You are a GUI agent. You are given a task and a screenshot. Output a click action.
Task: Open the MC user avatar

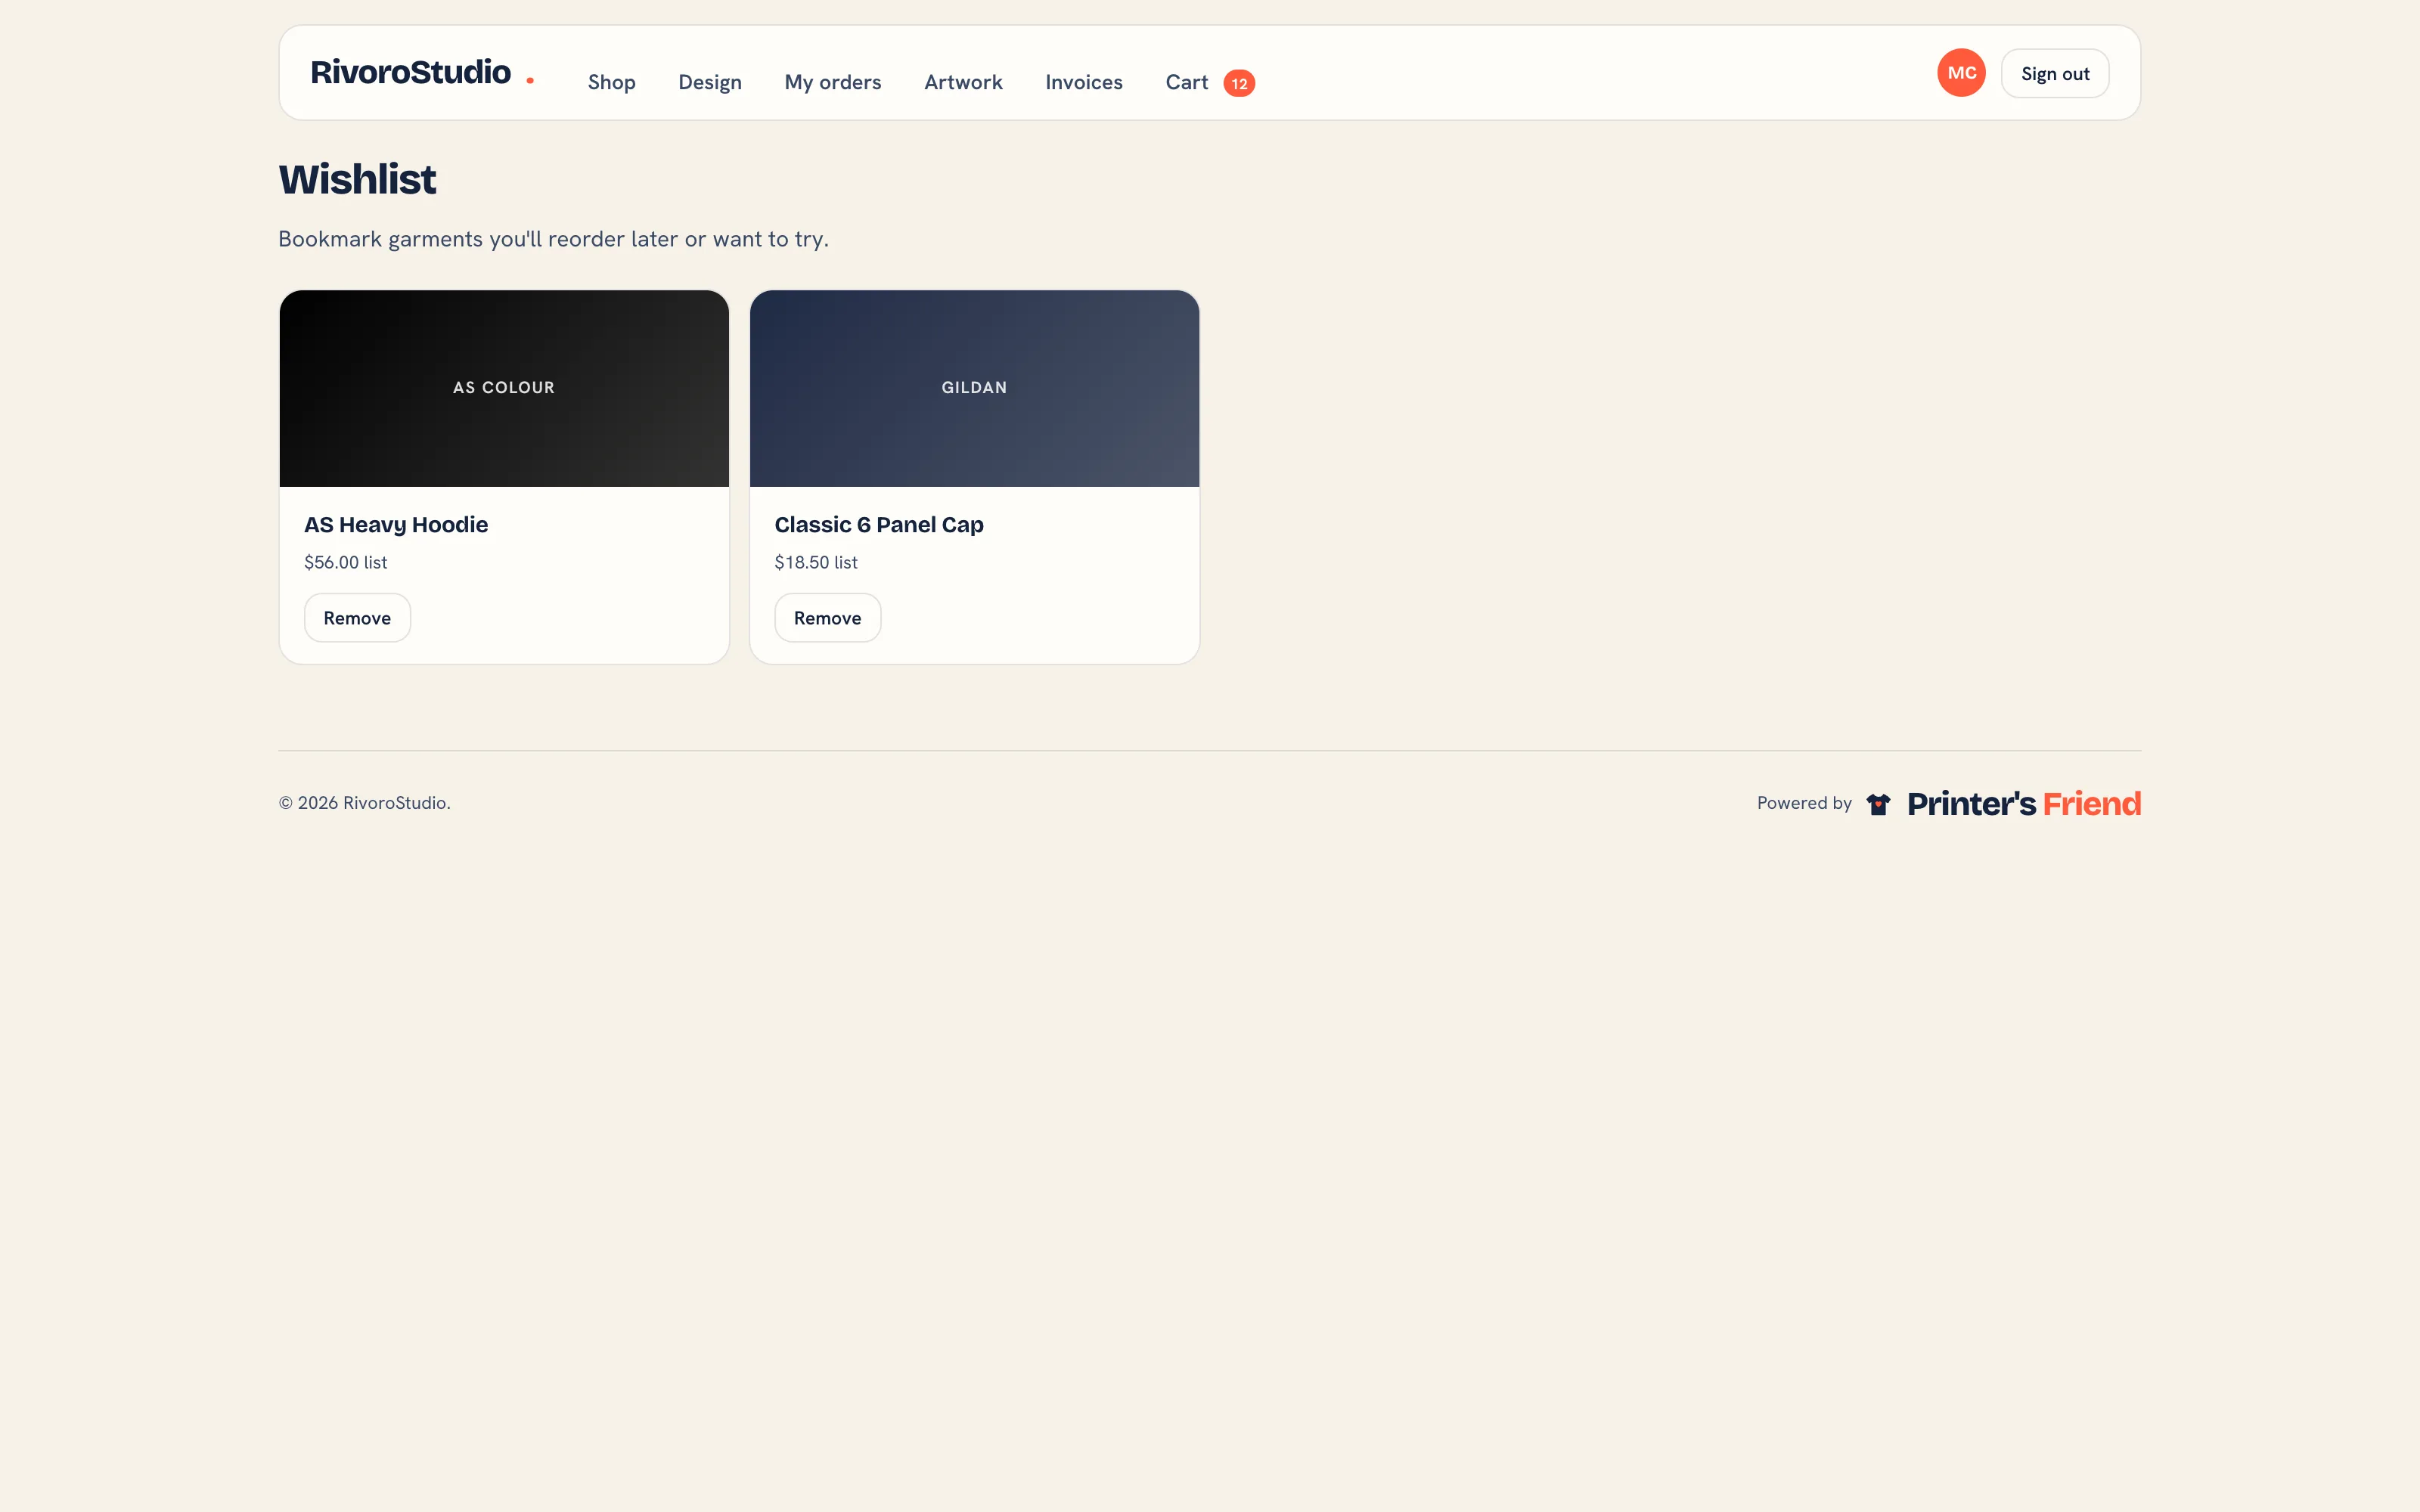click(1961, 73)
